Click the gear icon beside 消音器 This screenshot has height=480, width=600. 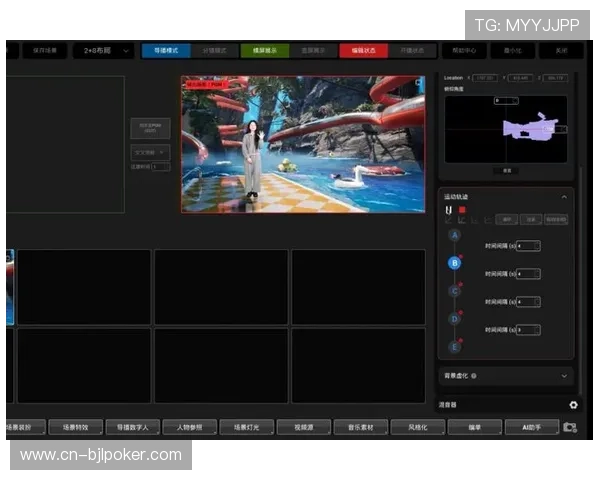coord(573,405)
